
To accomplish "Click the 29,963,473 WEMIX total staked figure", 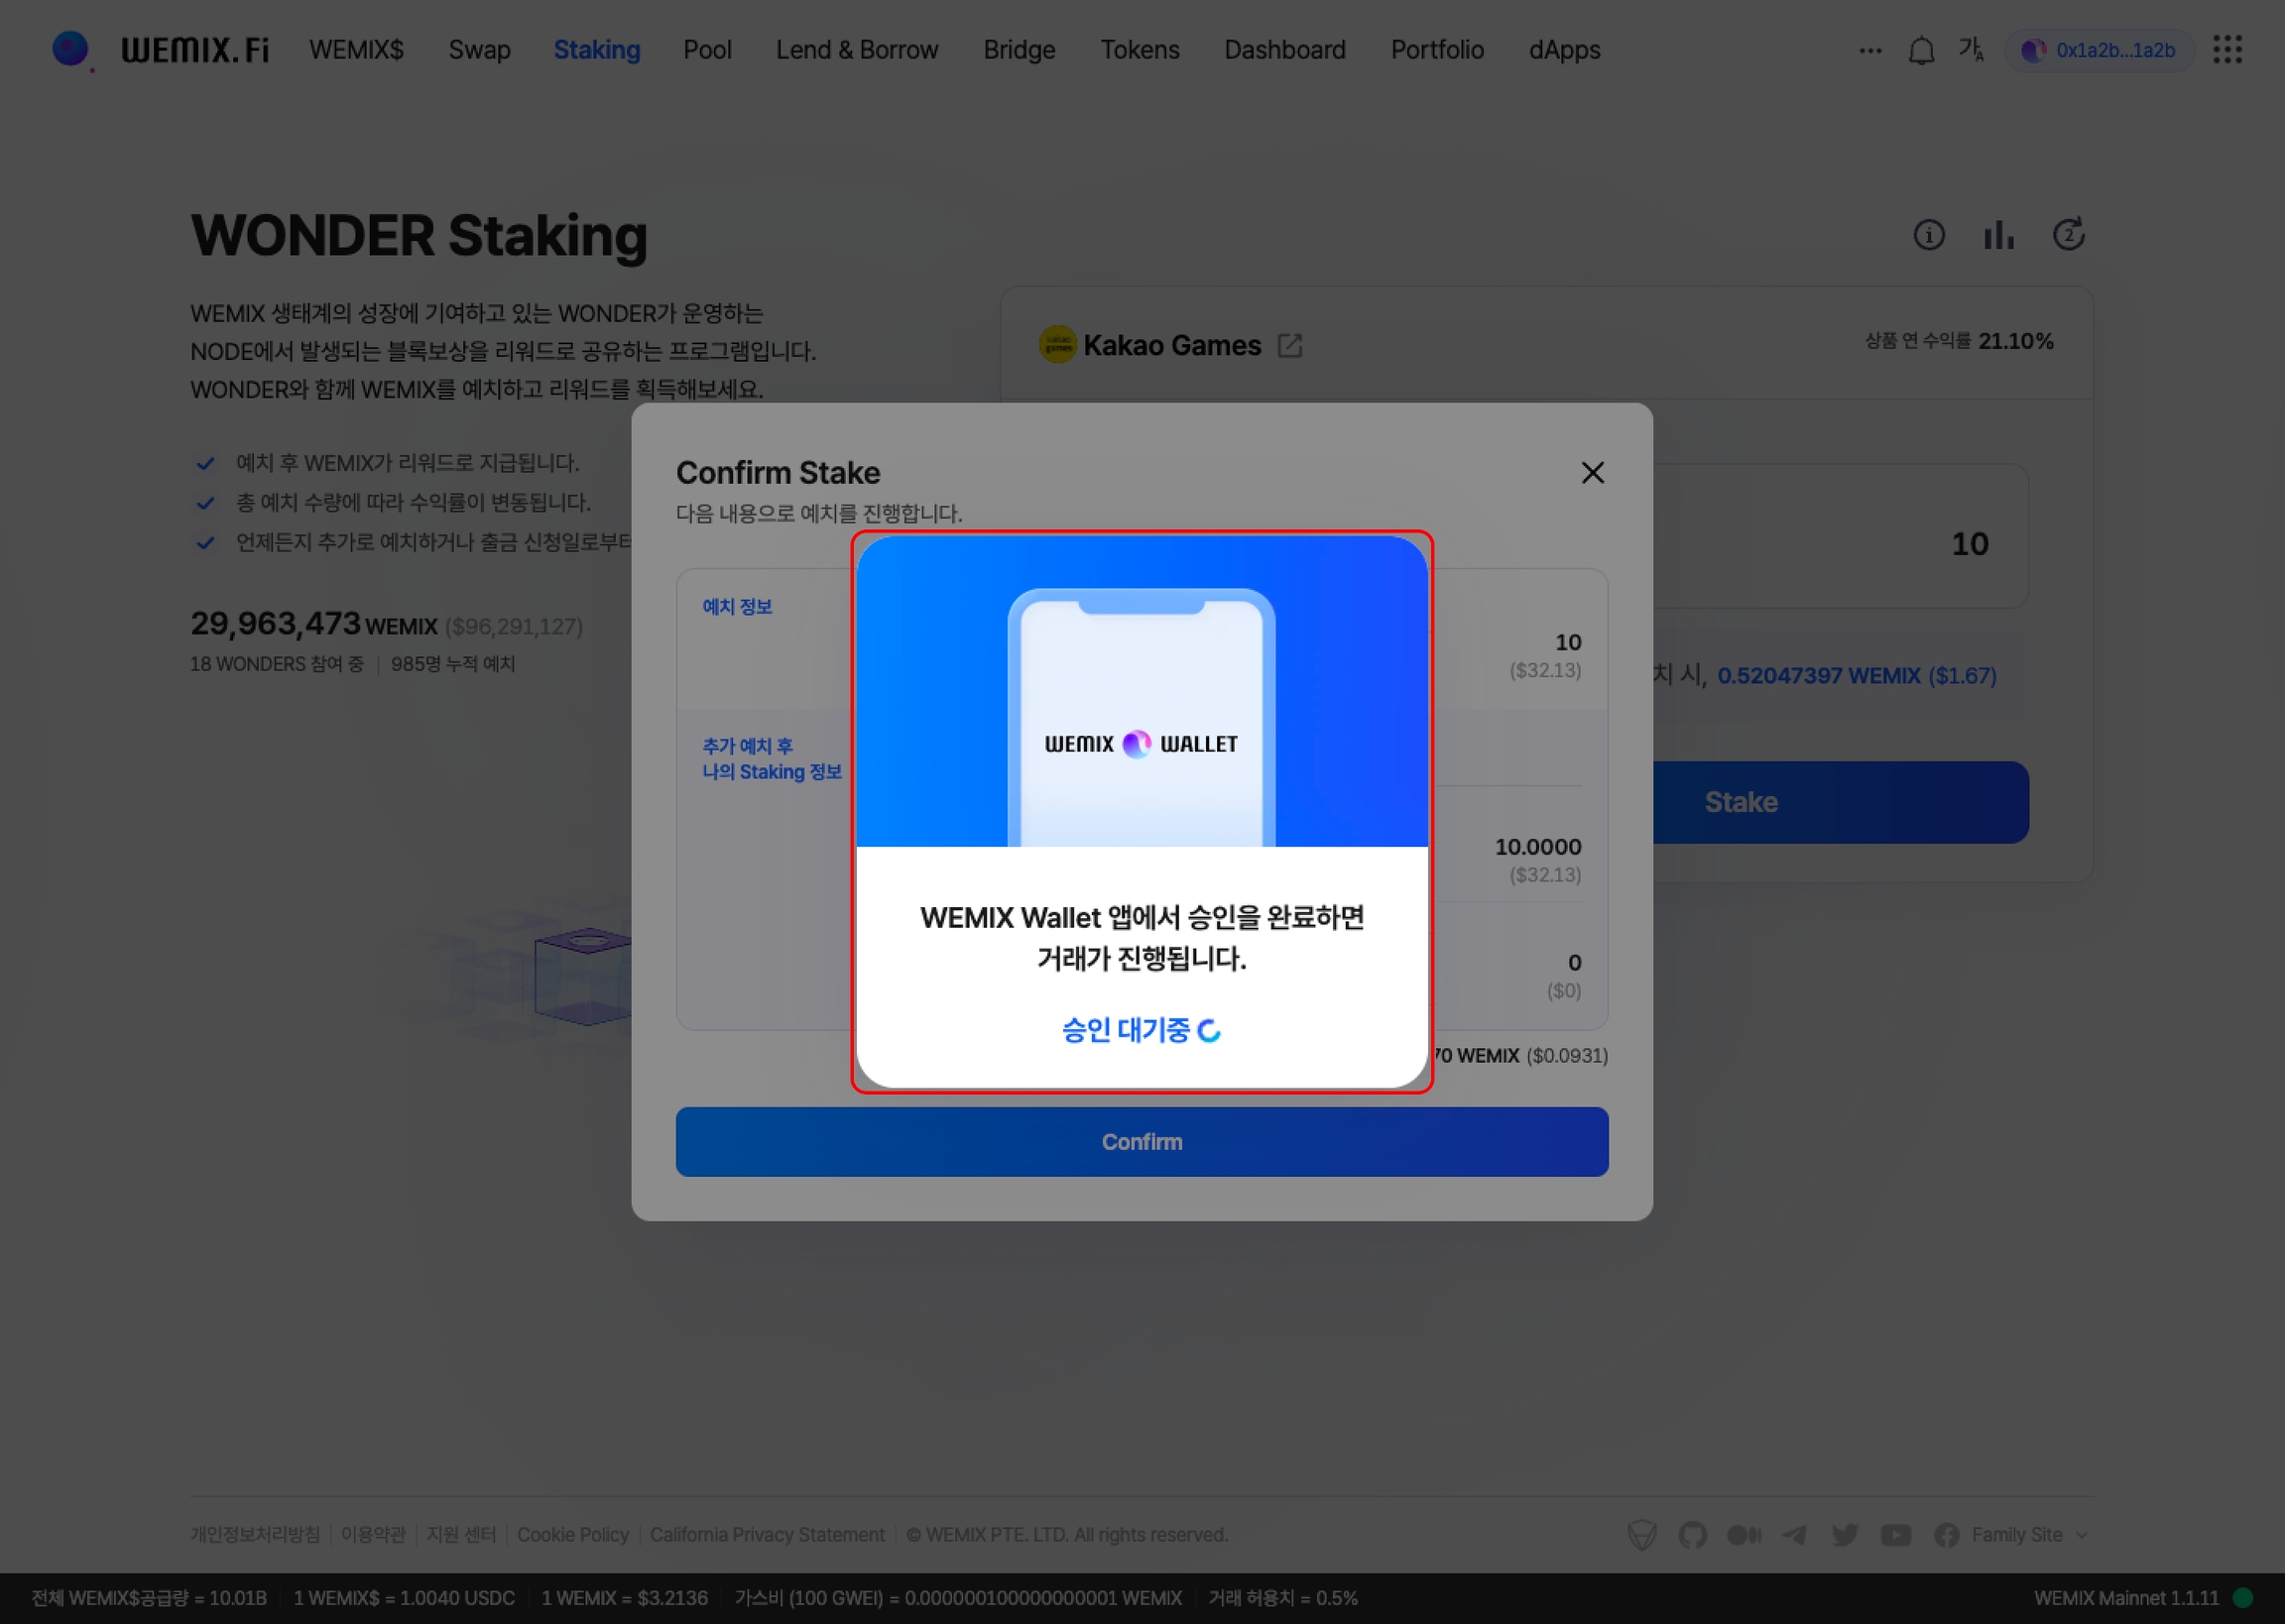I will [314, 624].
